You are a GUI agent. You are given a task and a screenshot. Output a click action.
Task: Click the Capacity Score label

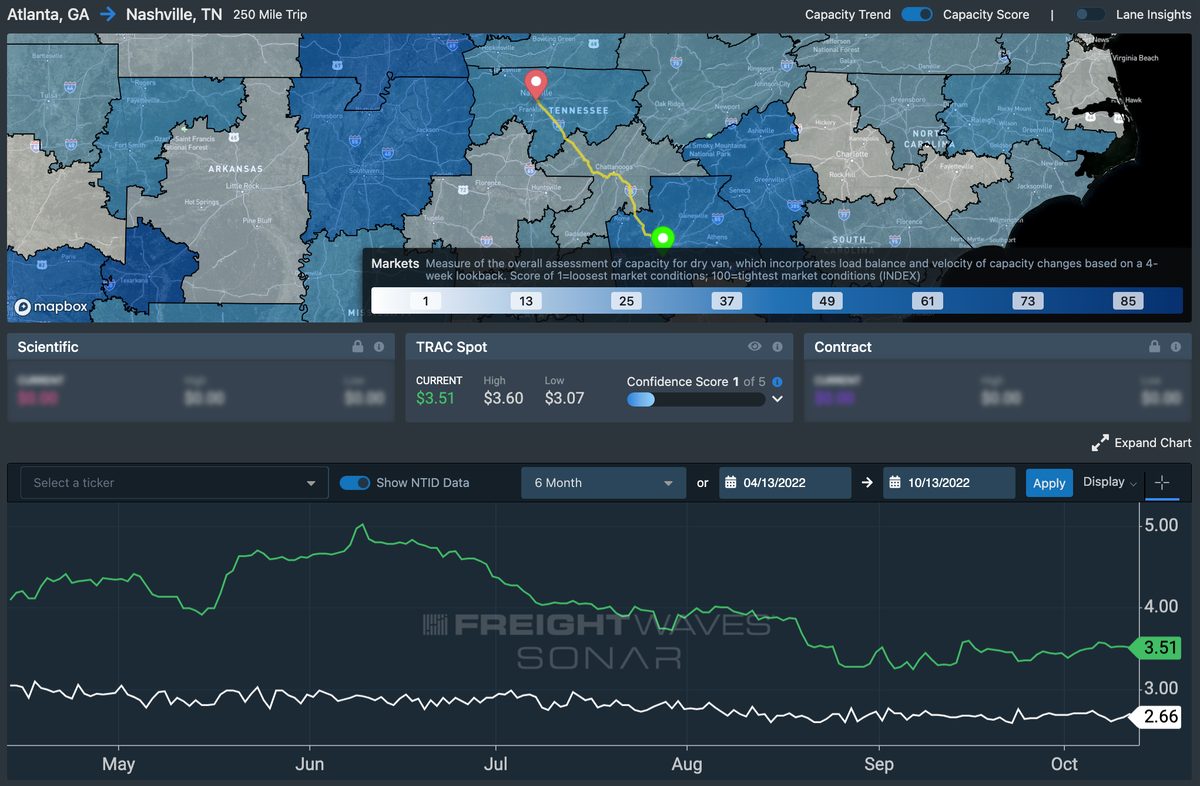(x=986, y=15)
